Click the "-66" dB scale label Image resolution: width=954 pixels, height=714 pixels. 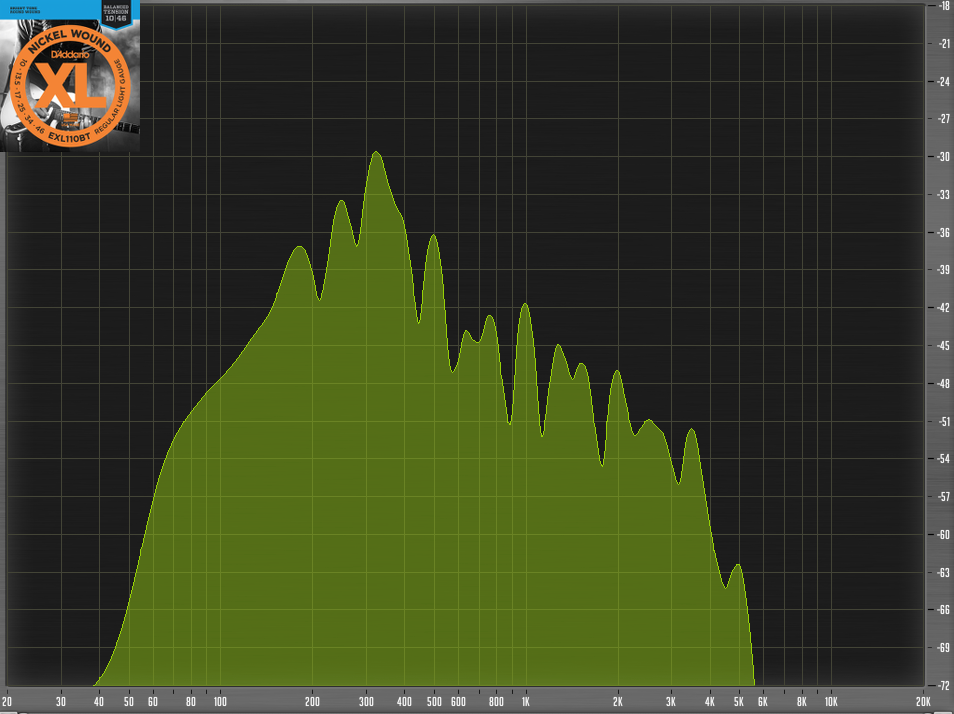(943, 610)
